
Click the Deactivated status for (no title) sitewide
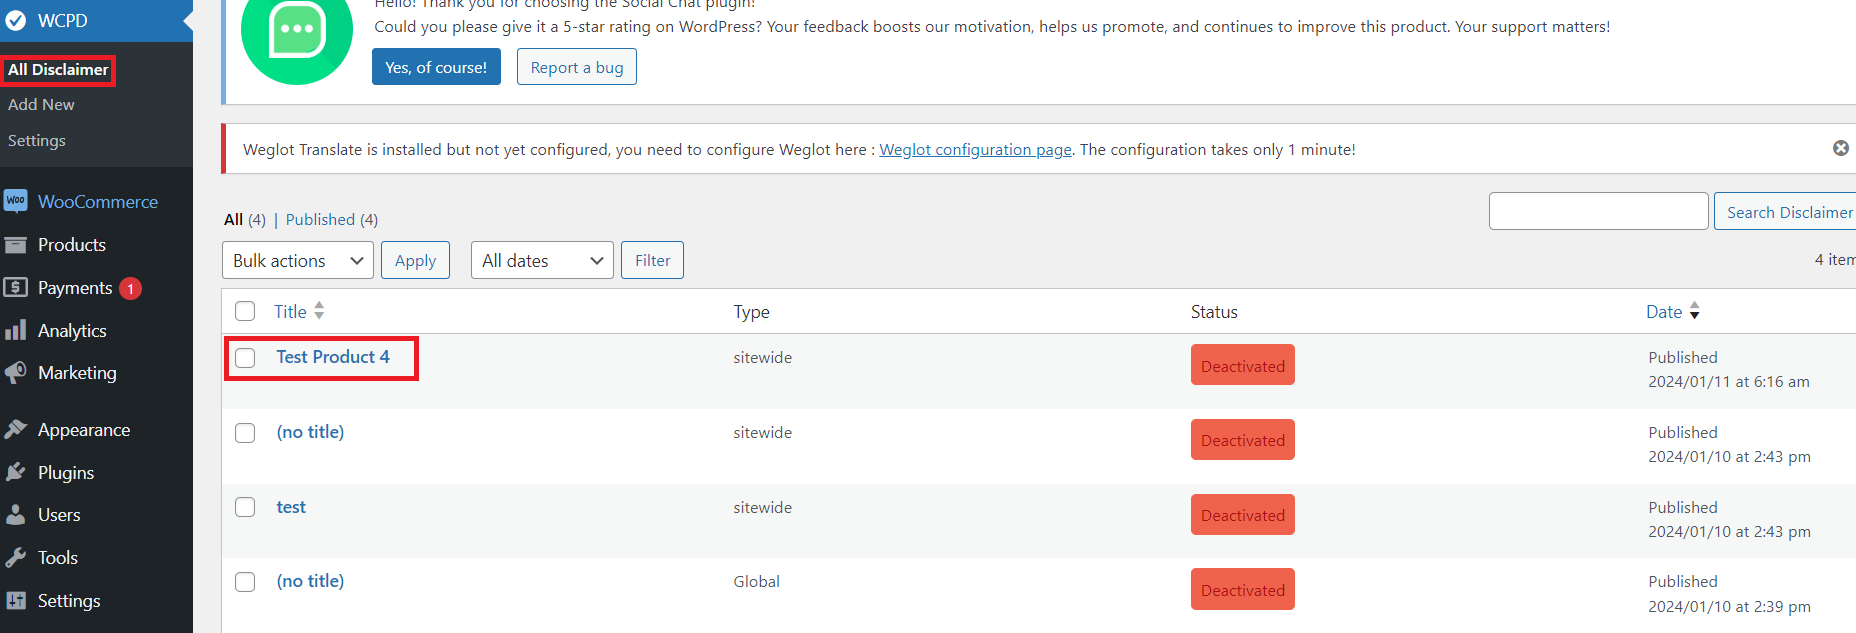(x=1243, y=440)
